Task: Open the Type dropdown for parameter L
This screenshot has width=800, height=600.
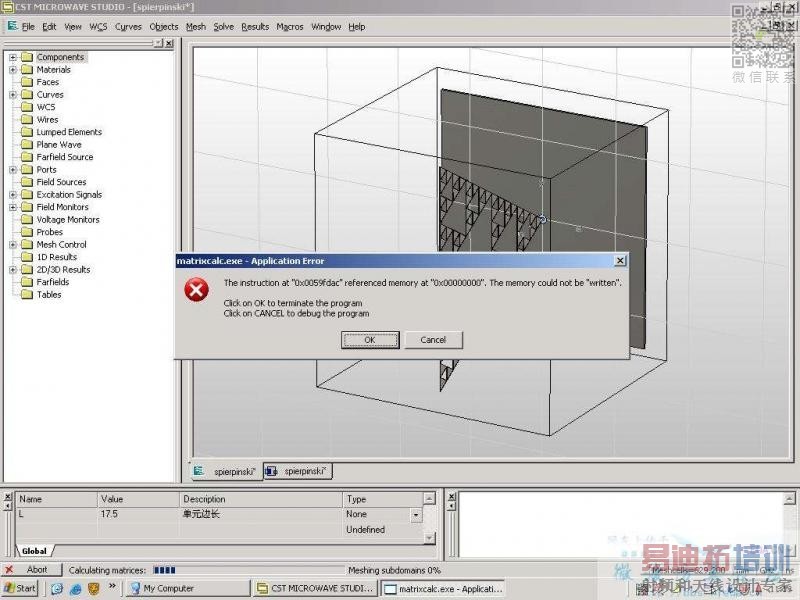Action: [416, 515]
